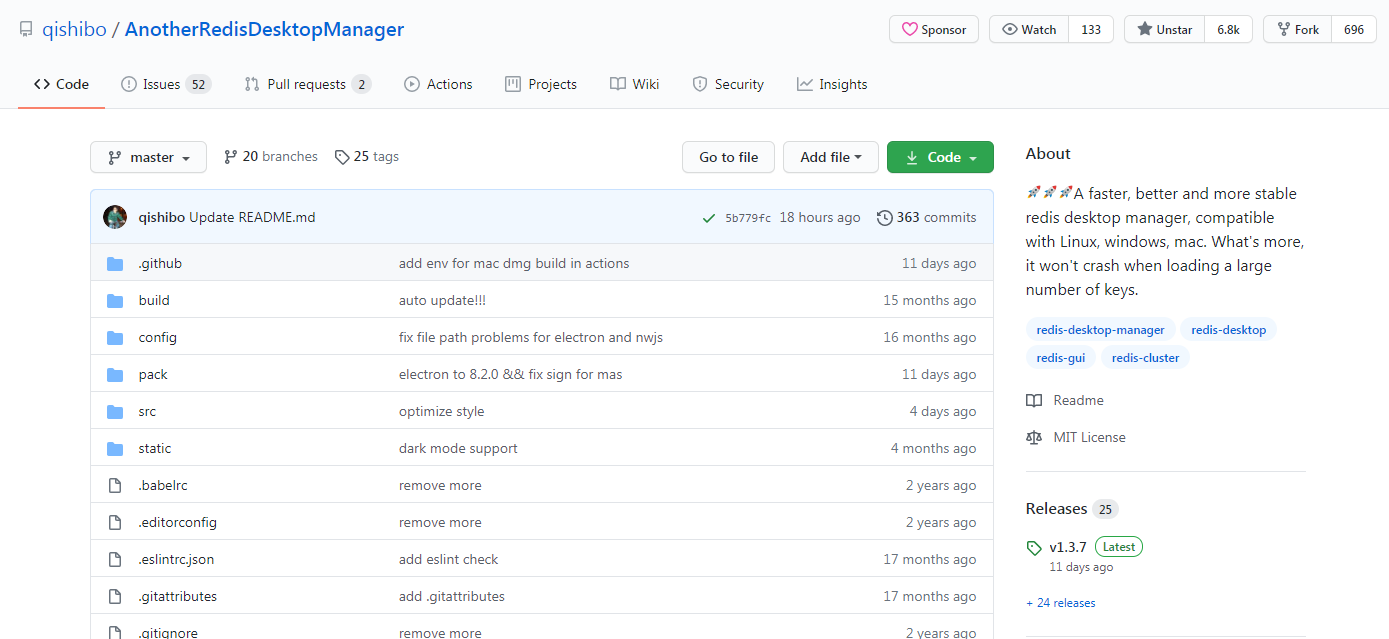Click the src folder icon
This screenshot has width=1389, height=639.
click(x=115, y=411)
